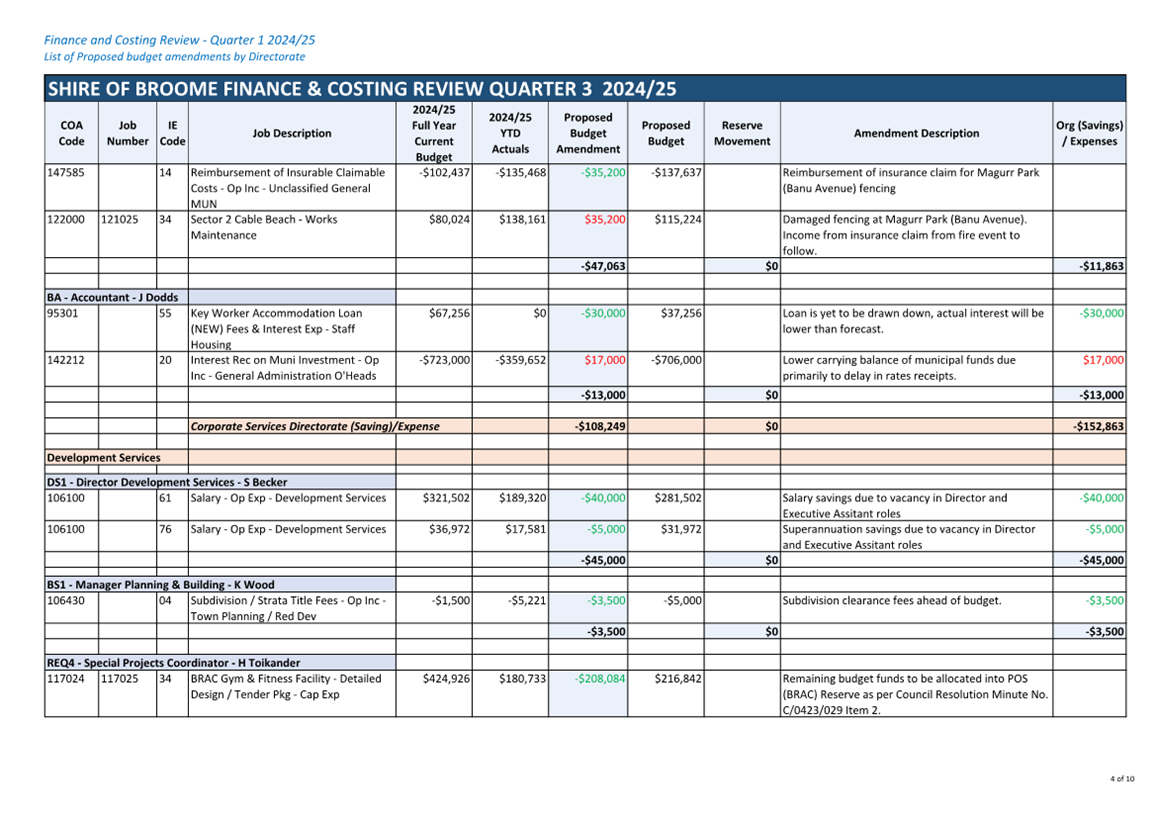Viewport: 1155px width, 817px height.
Task: Select Corporate Services Directorate (Saving)/Expense row
Action: [585, 426]
